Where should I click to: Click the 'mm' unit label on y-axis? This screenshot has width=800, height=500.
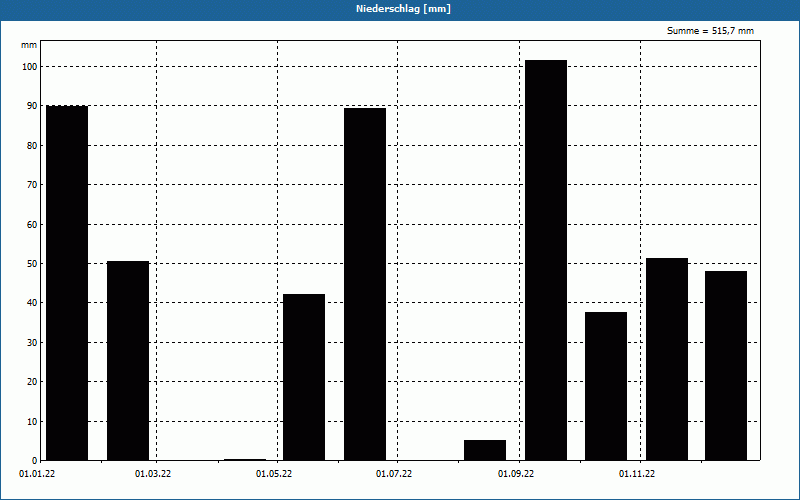(29, 45)
